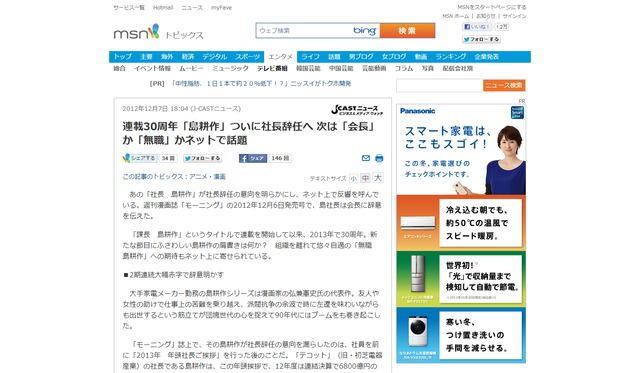Viewport: 640px width, 373px height.
Task: Open the ライフ navigation tab
Action: coord(311,57)
